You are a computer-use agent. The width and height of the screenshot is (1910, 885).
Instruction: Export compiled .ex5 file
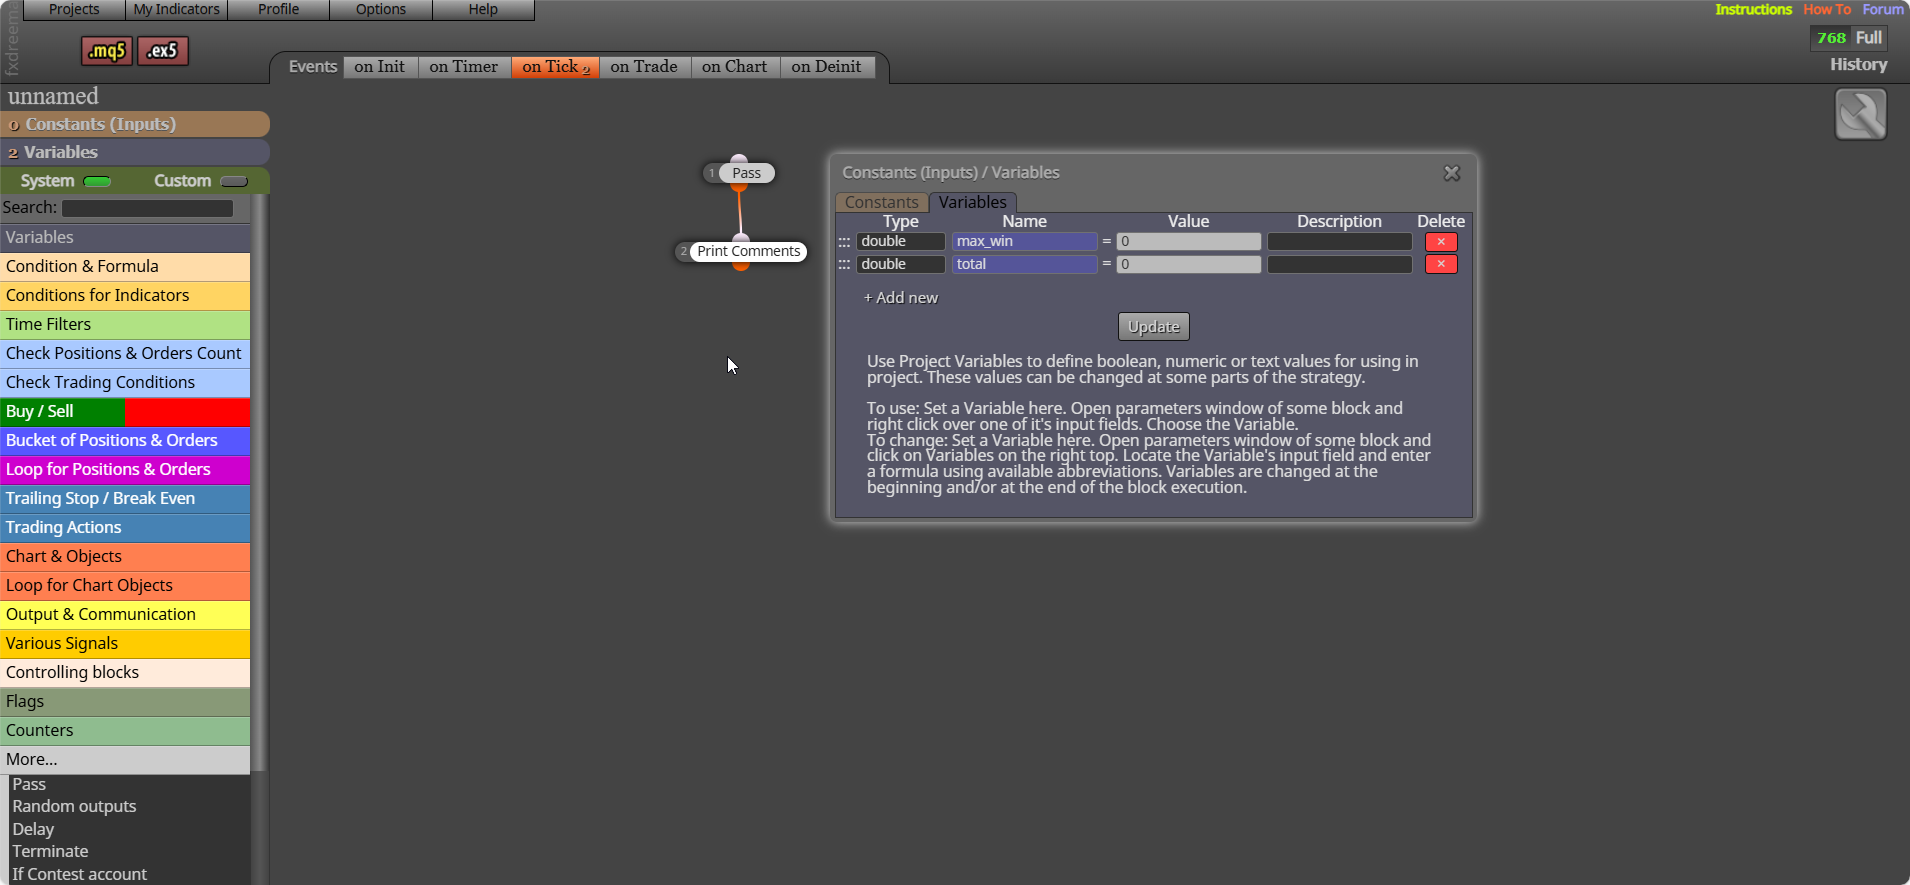click(x=163, y=51)
